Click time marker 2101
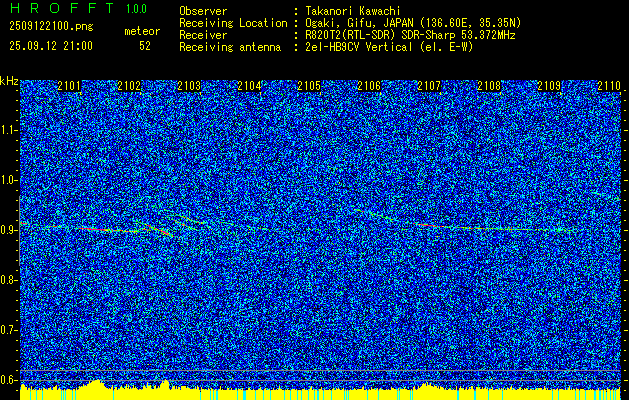Image resolution: width=629 pixels, height=400 pixels. coord(69,86)
